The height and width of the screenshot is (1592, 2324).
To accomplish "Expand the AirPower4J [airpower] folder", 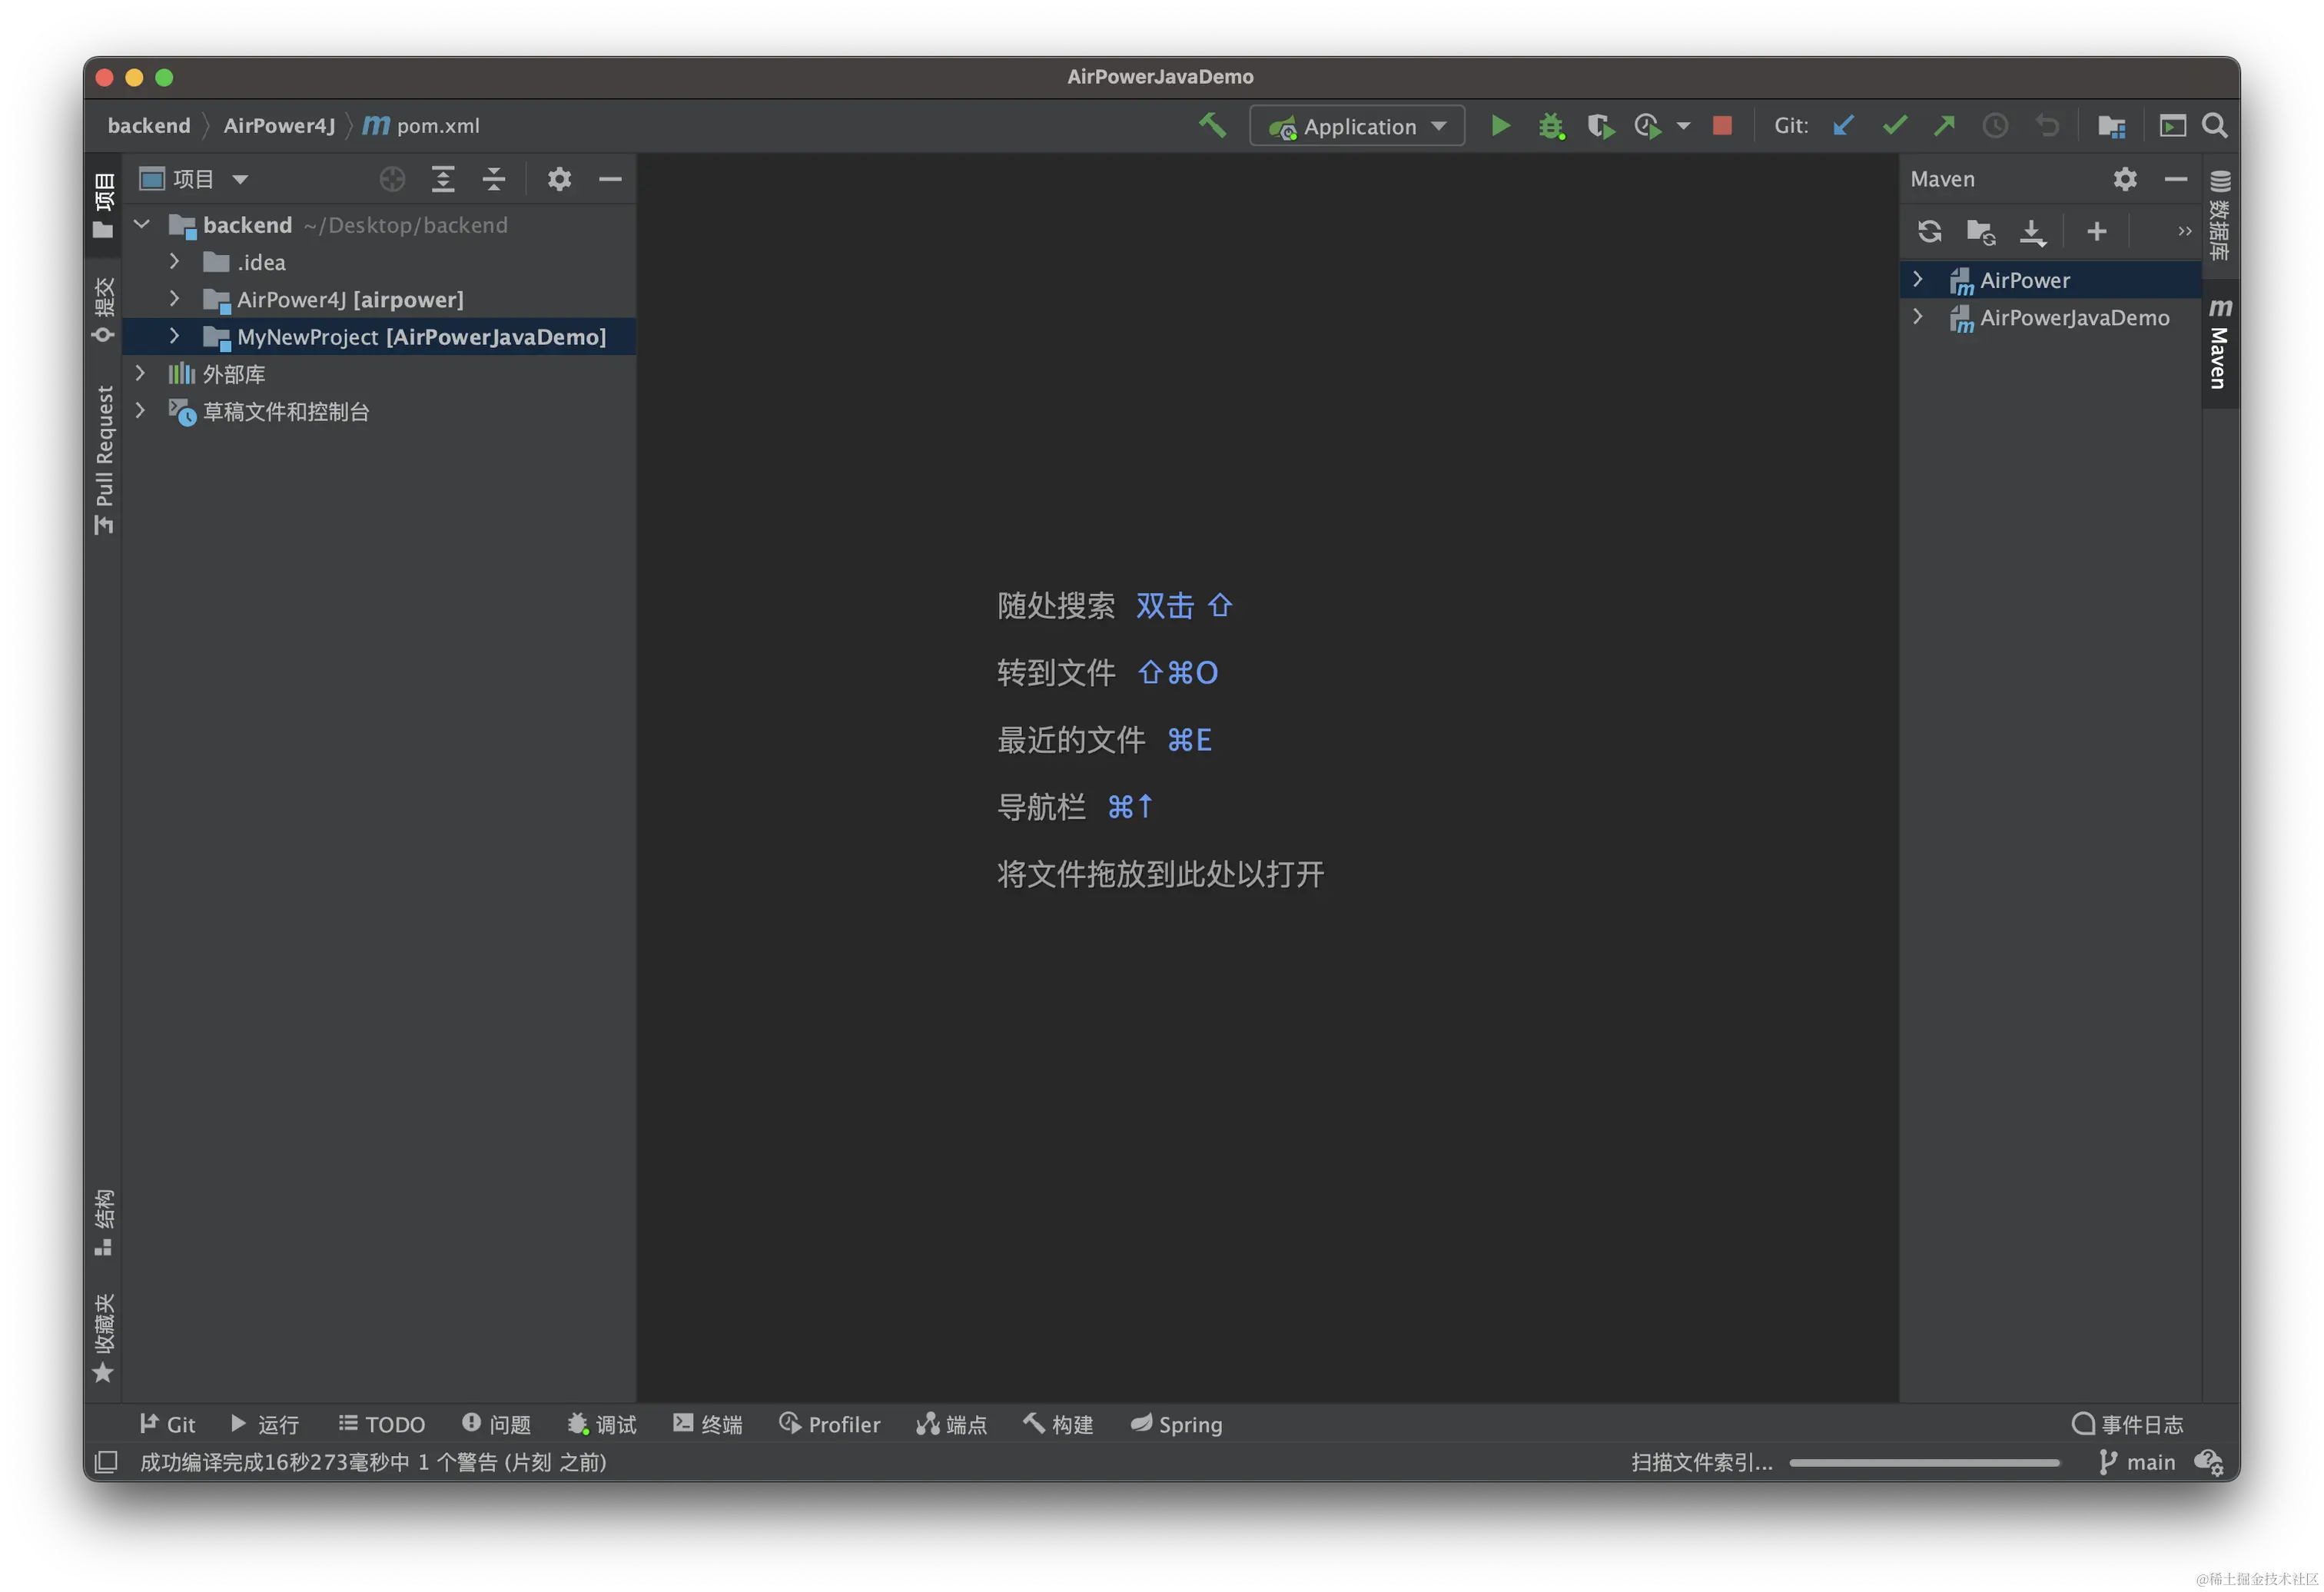I will pyautogui.click(x=174, y=299).
